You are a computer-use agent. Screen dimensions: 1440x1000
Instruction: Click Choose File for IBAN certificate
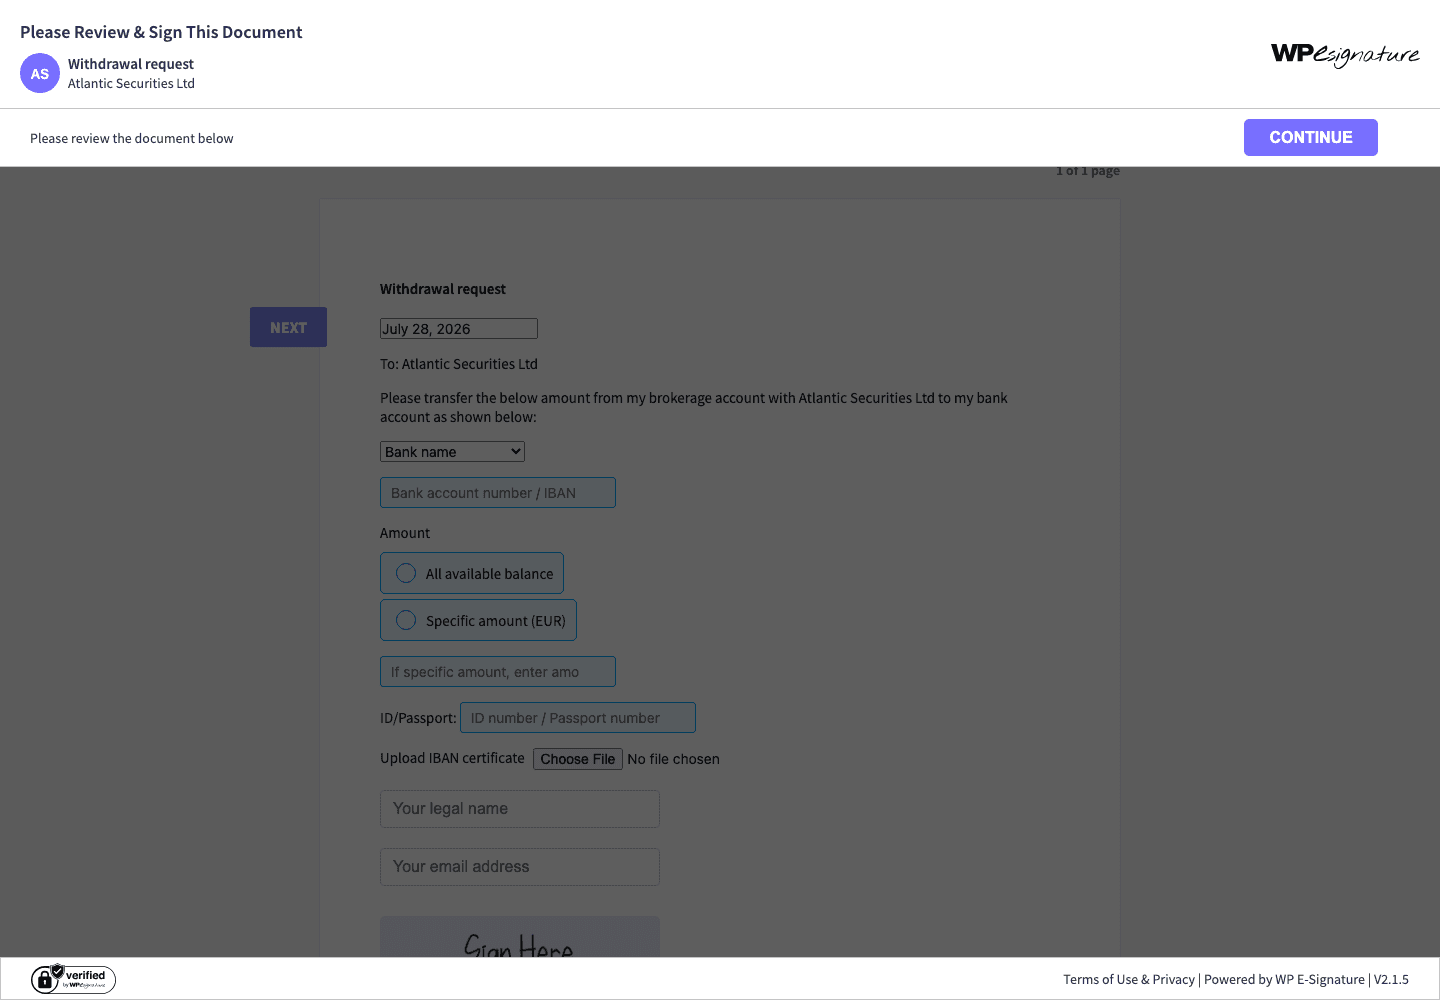click(x=578, y=759)
